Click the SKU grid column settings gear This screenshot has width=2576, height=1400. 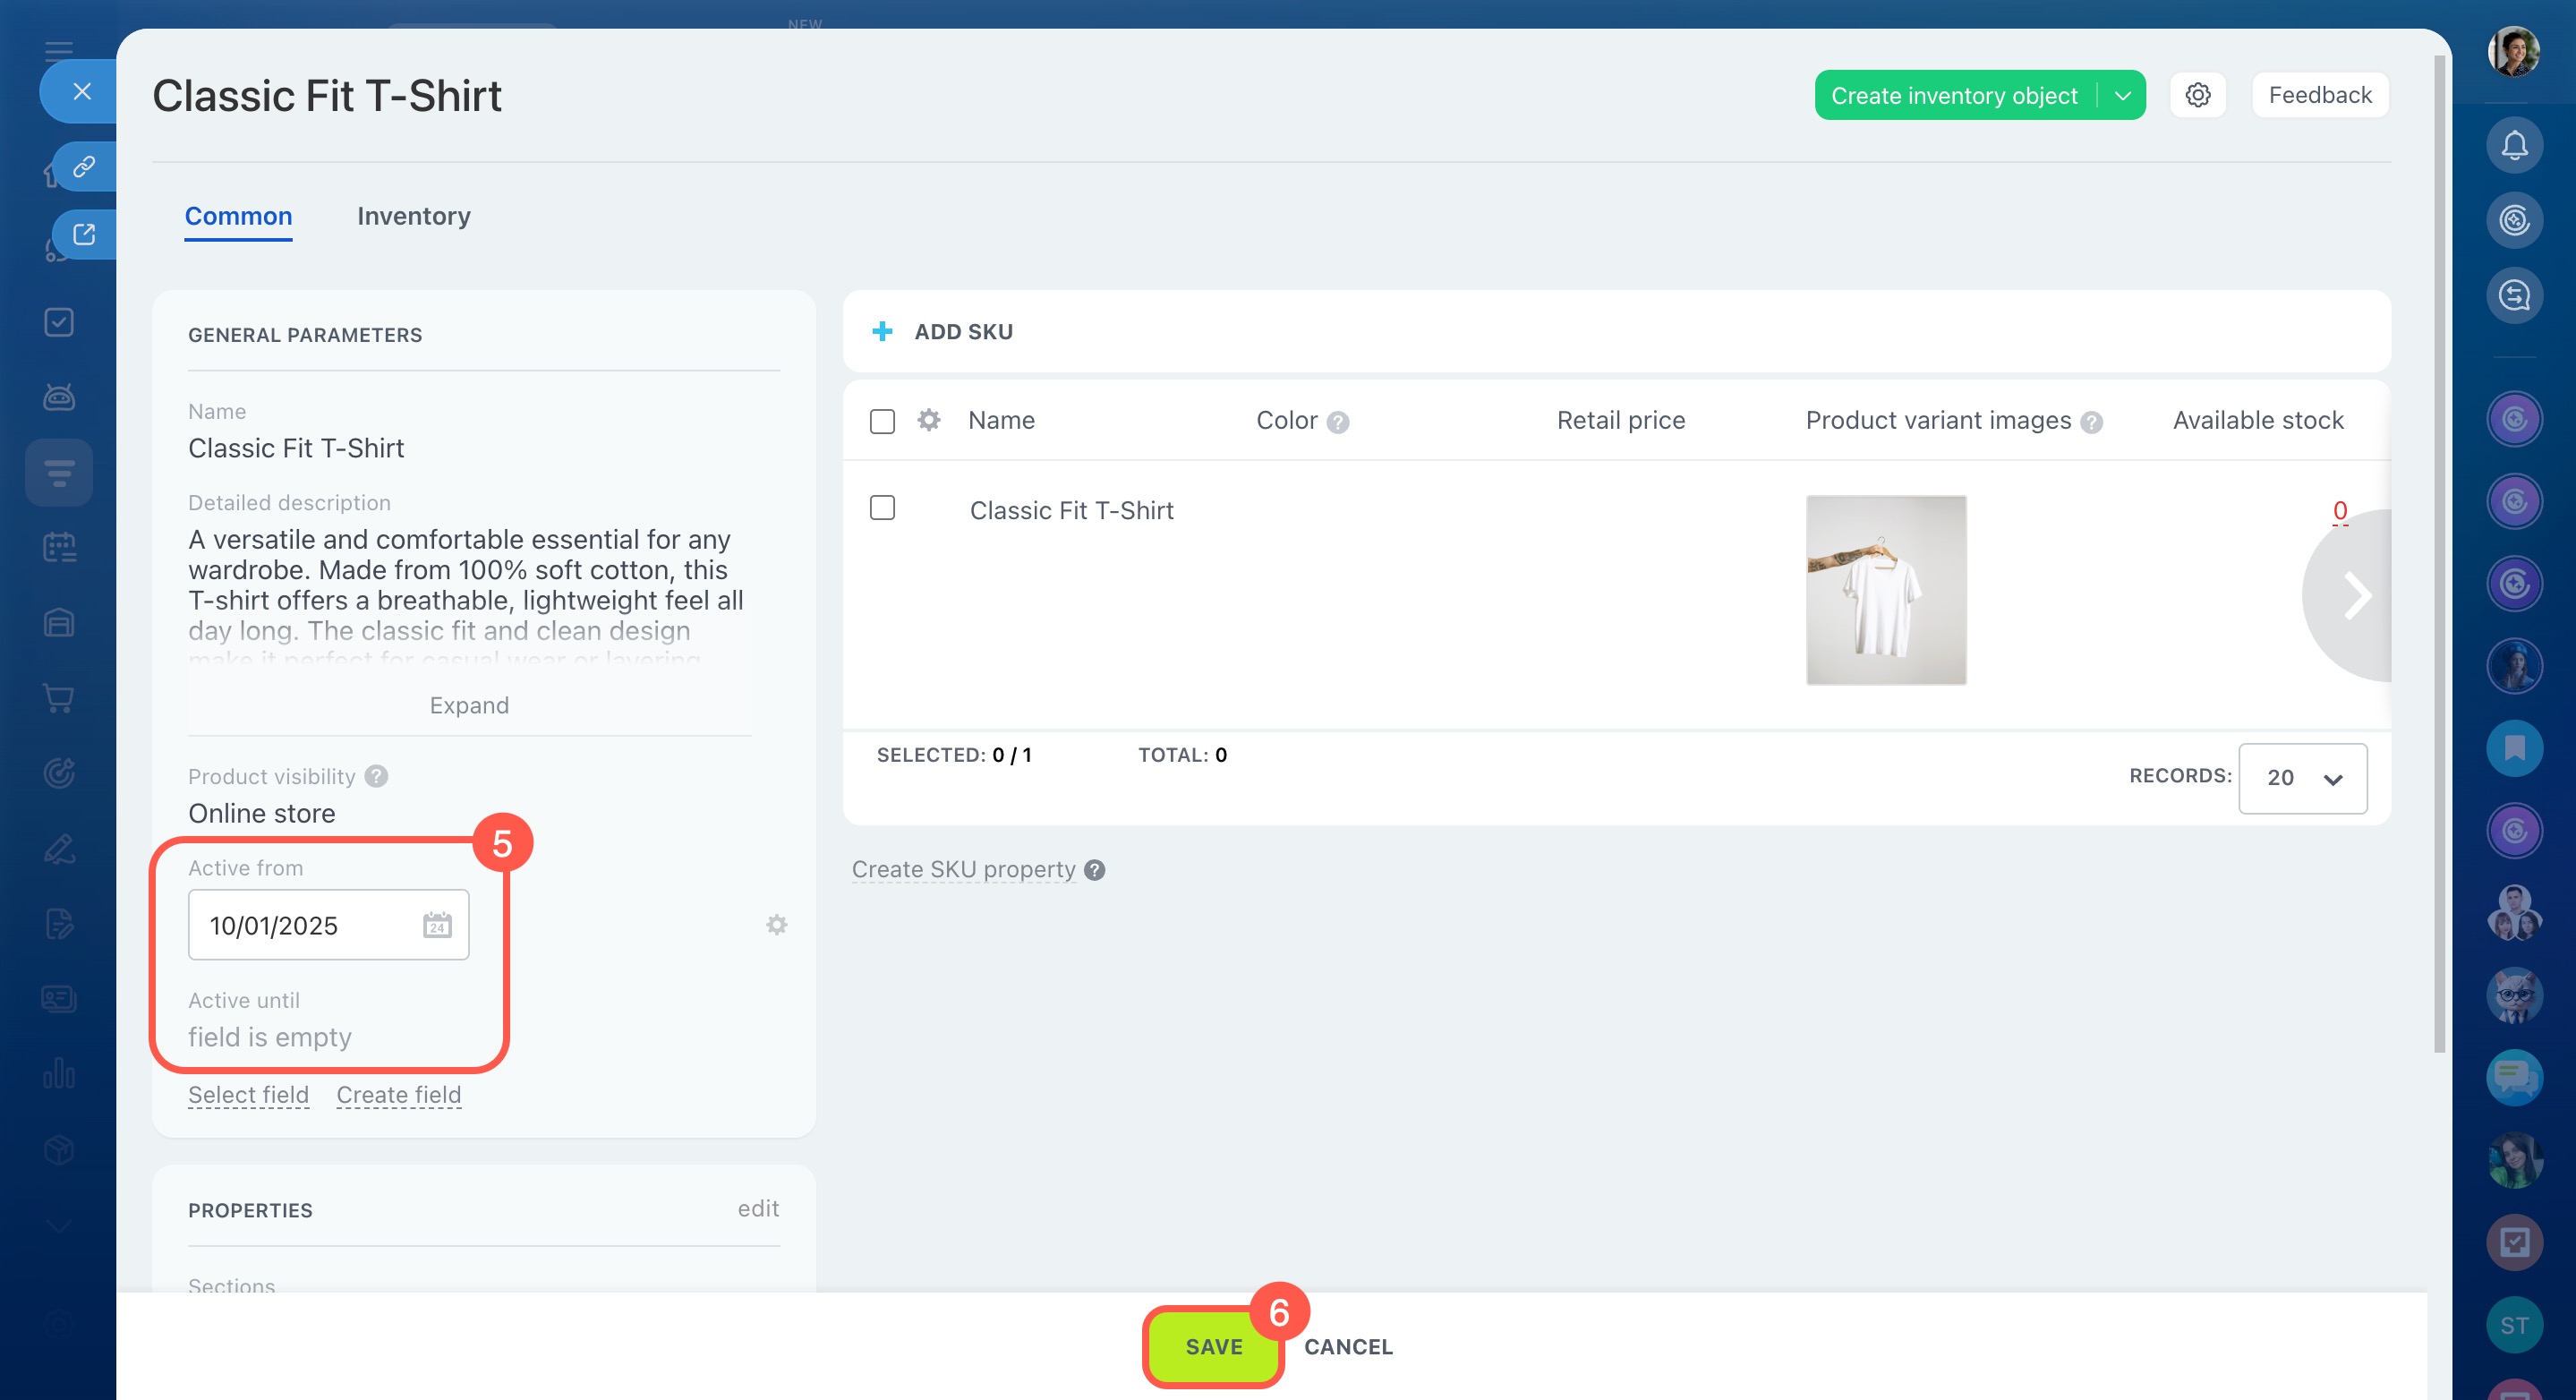[x=929, y=420]
